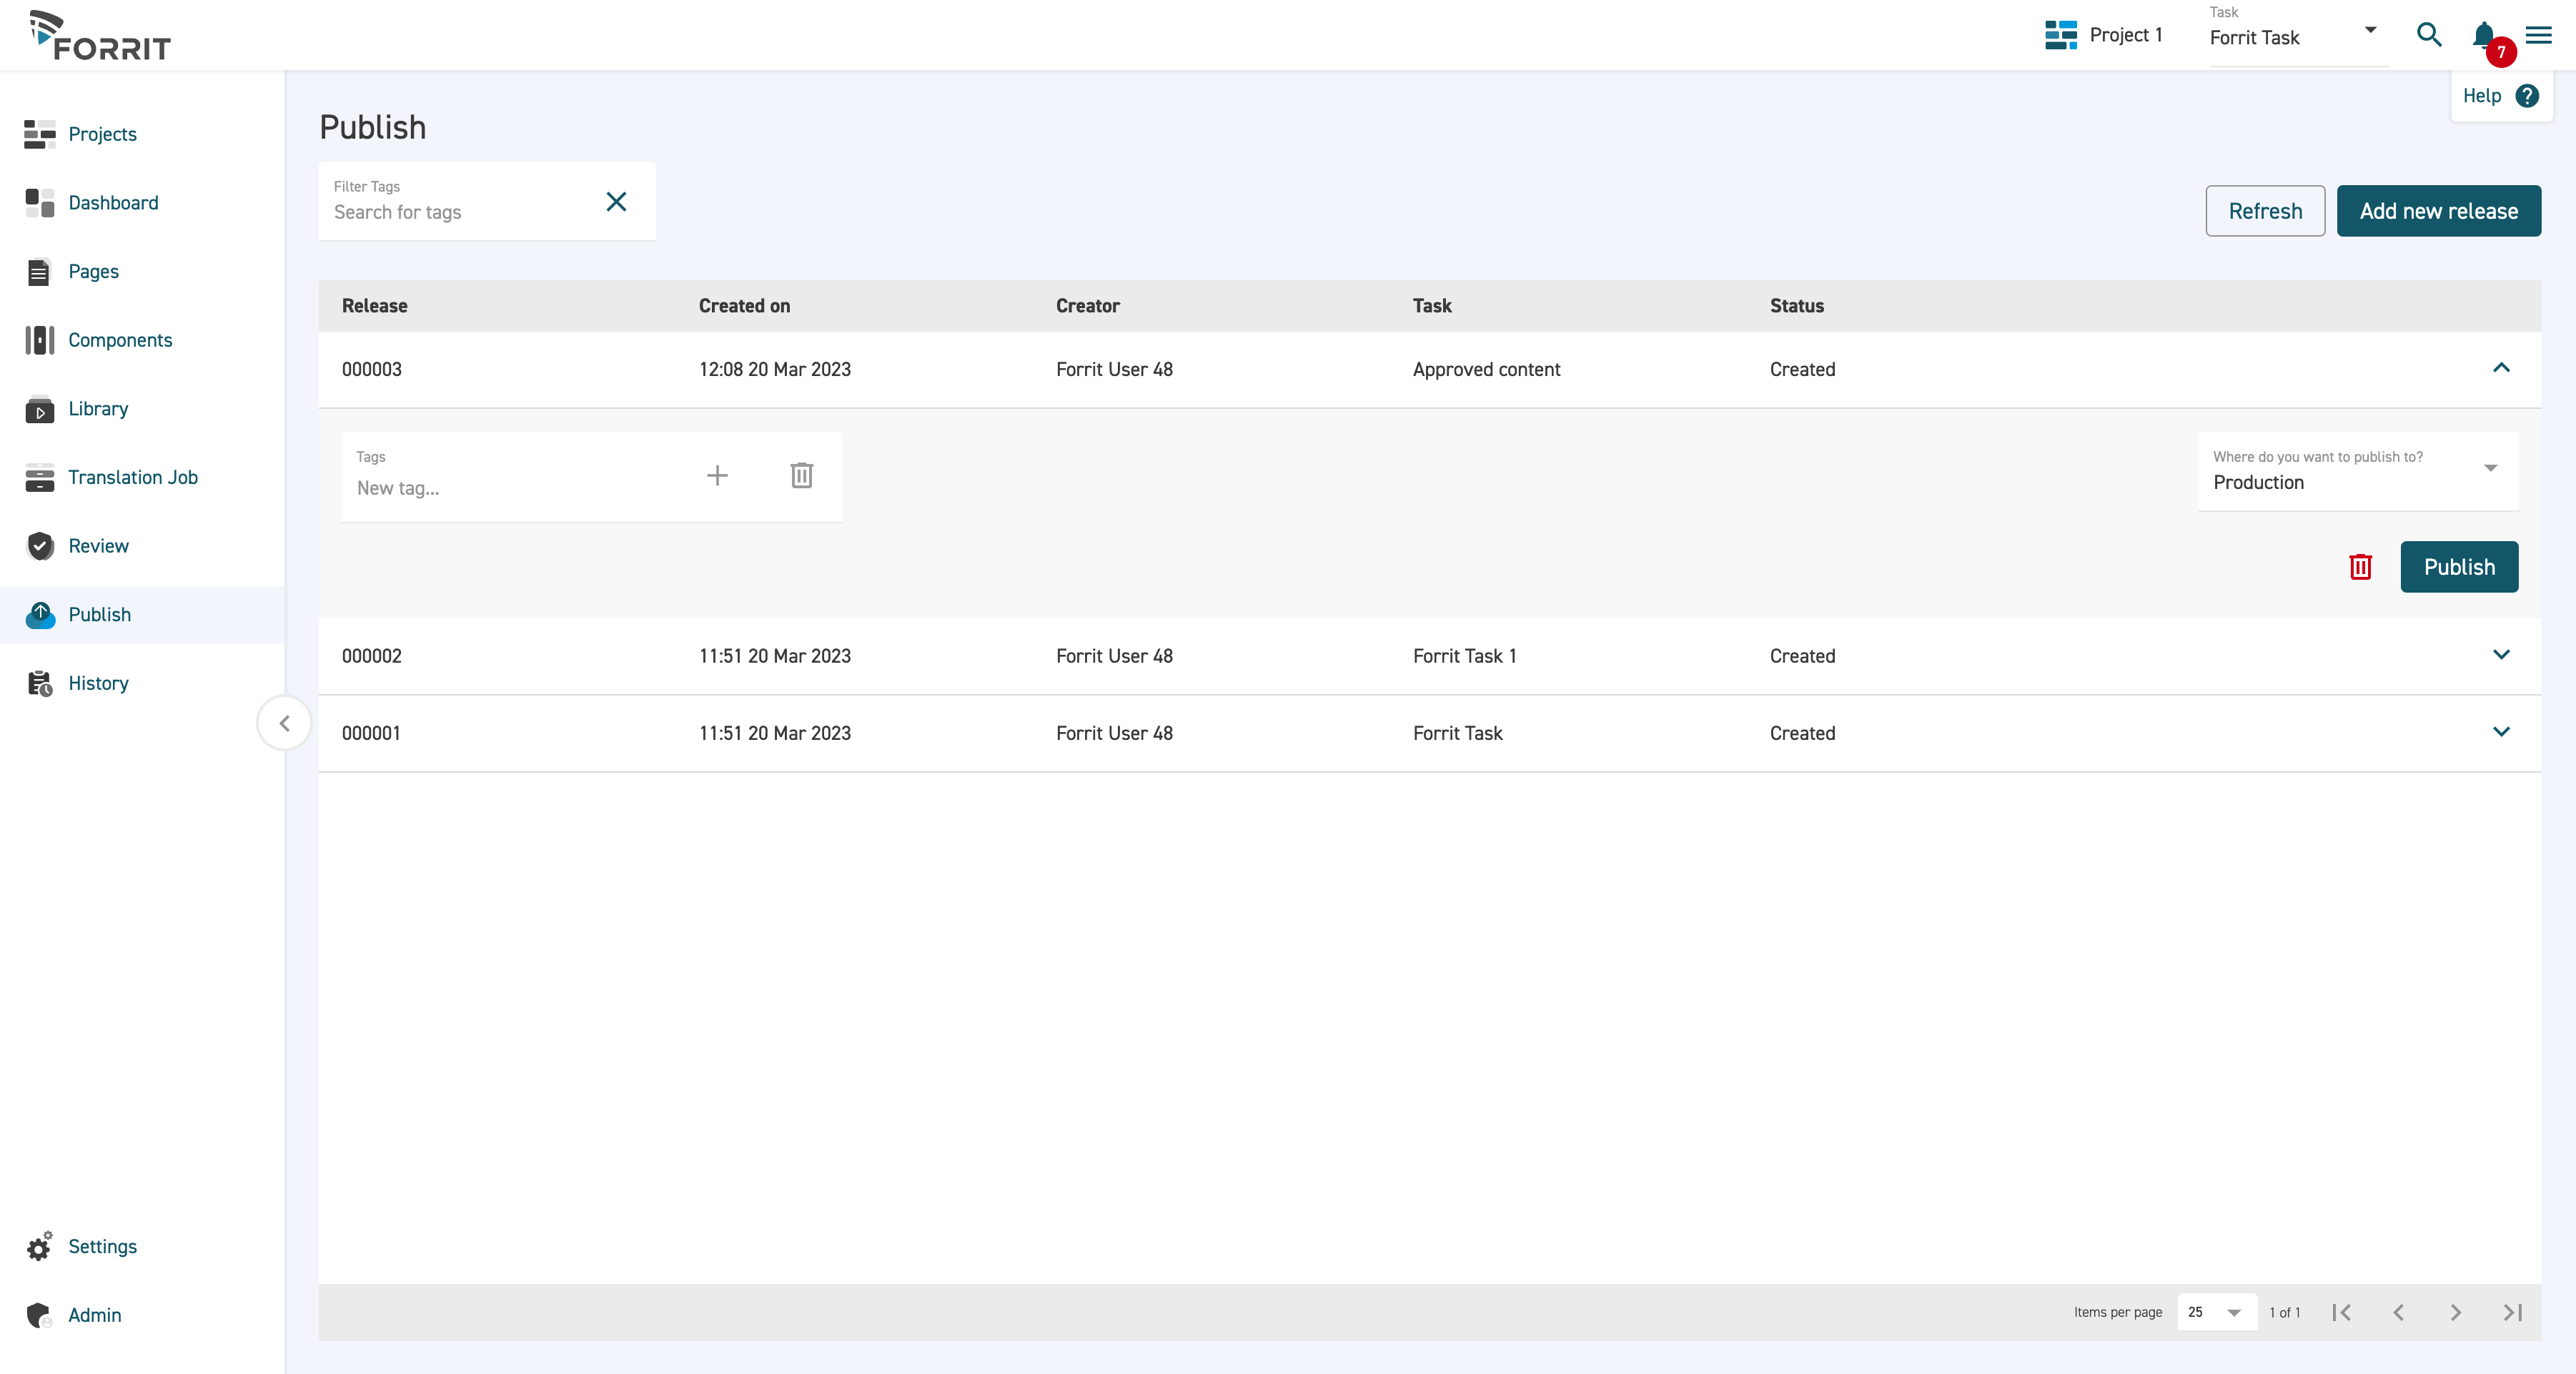This screenshot has width=2576, height=1374.
Task: Open the Review section
Action: 97,544
